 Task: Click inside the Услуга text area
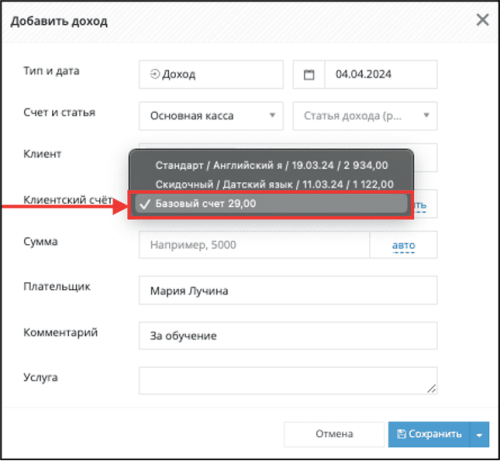point(288,381)
